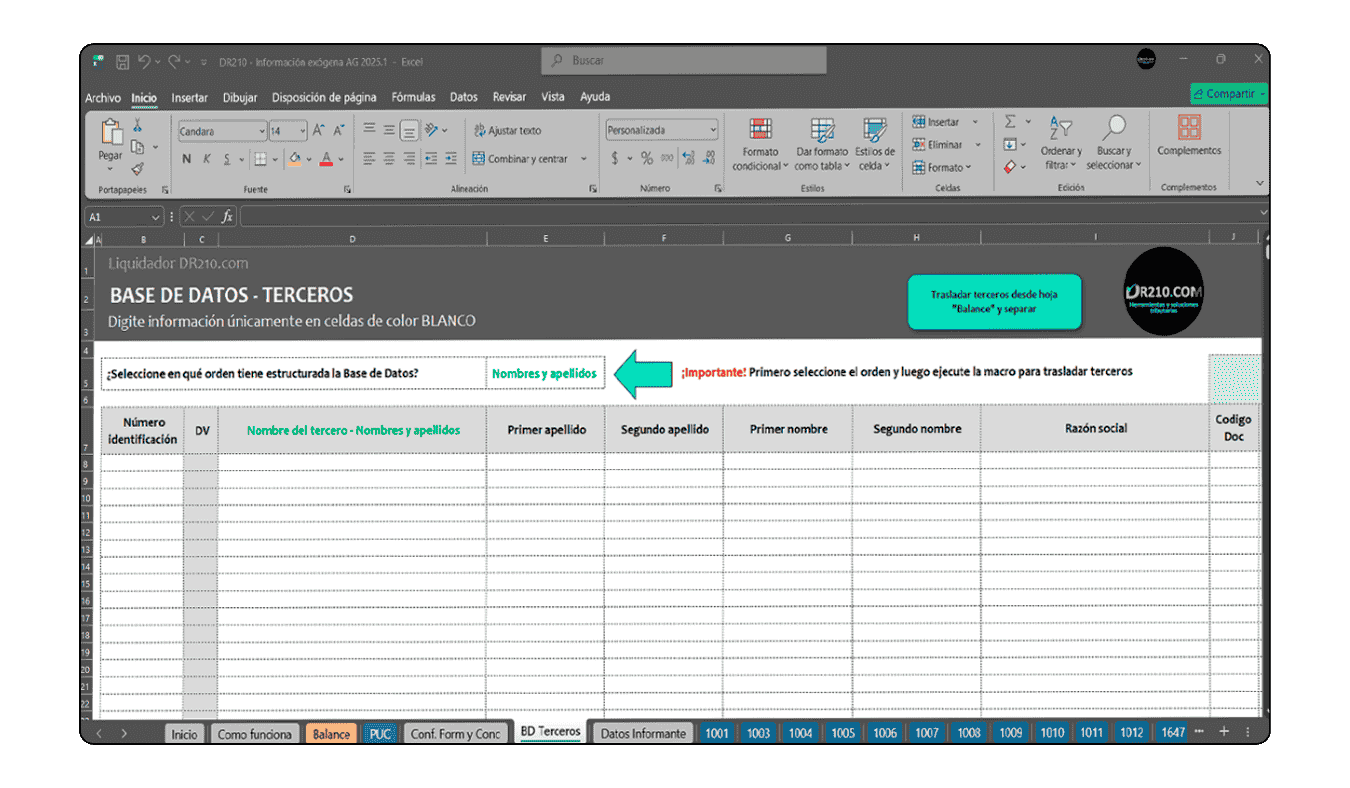Image resolution: width=1350 pixels, height=788 pixels.
Task: Switch to the Fórmulas ribbon tab
Action: tap(413, 97)
